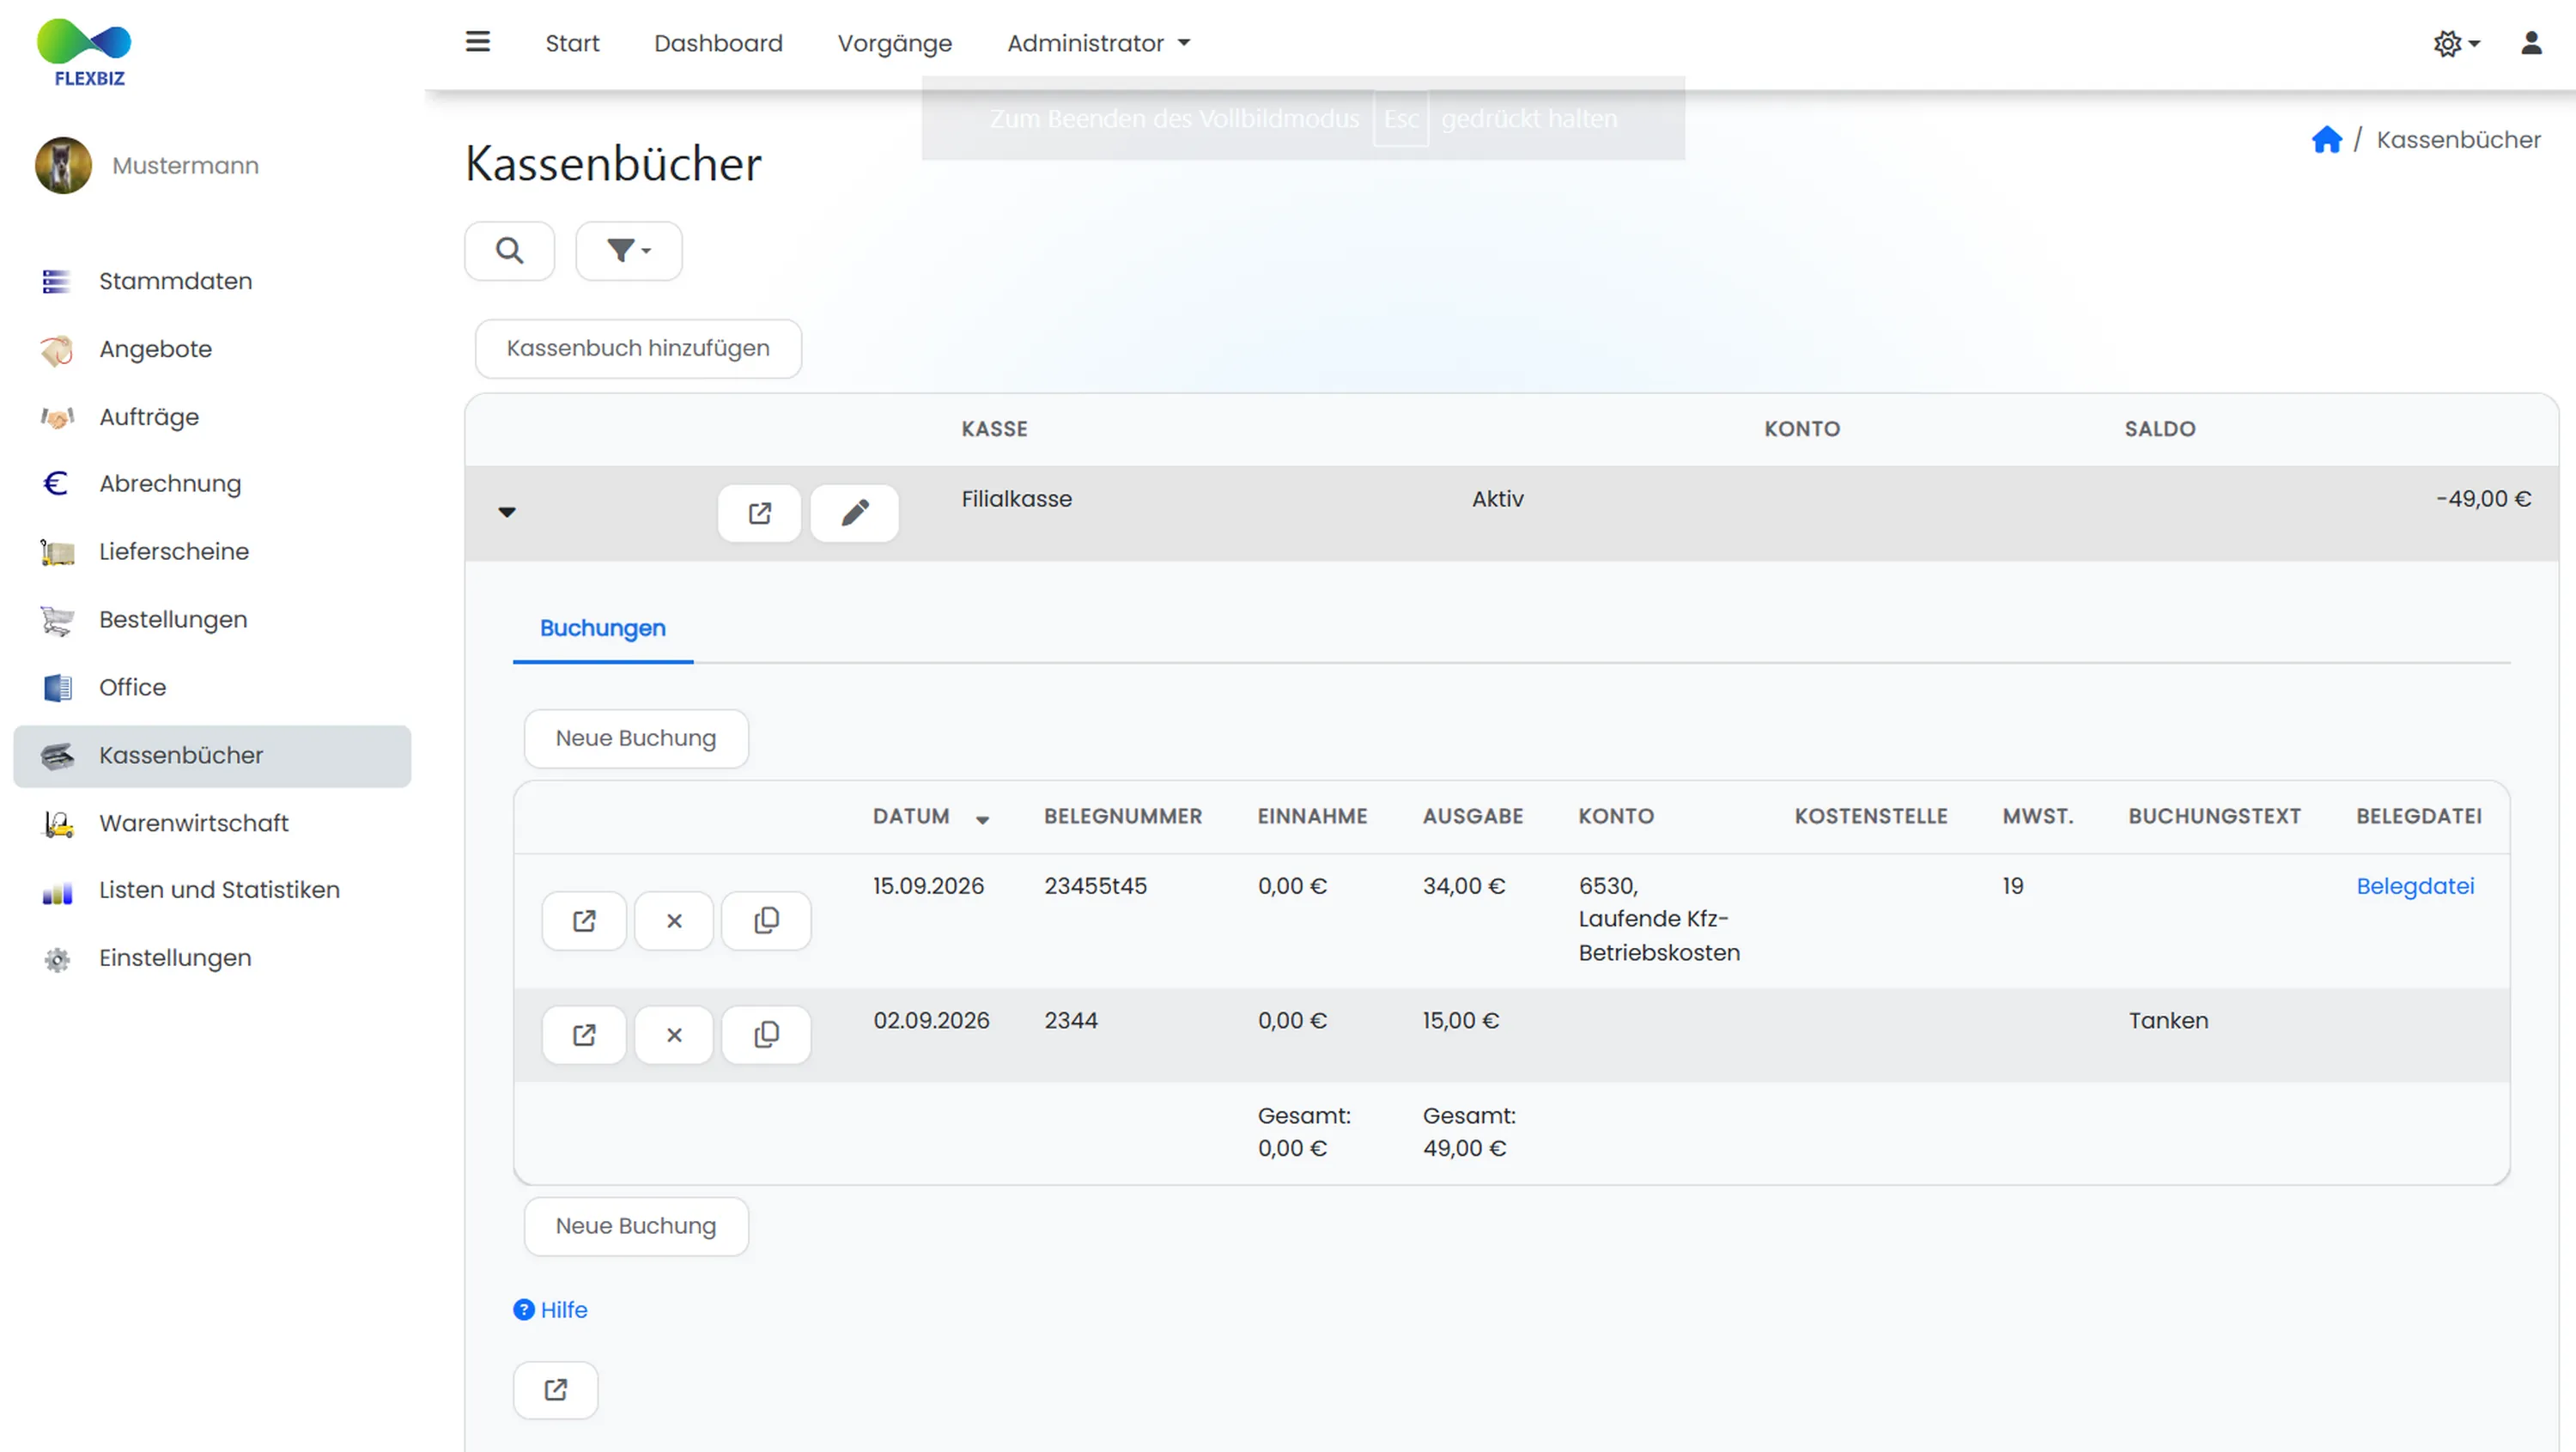Open the Hilfe help link
This screenshot has height=1452, width=2576.
pos(550,1310)
